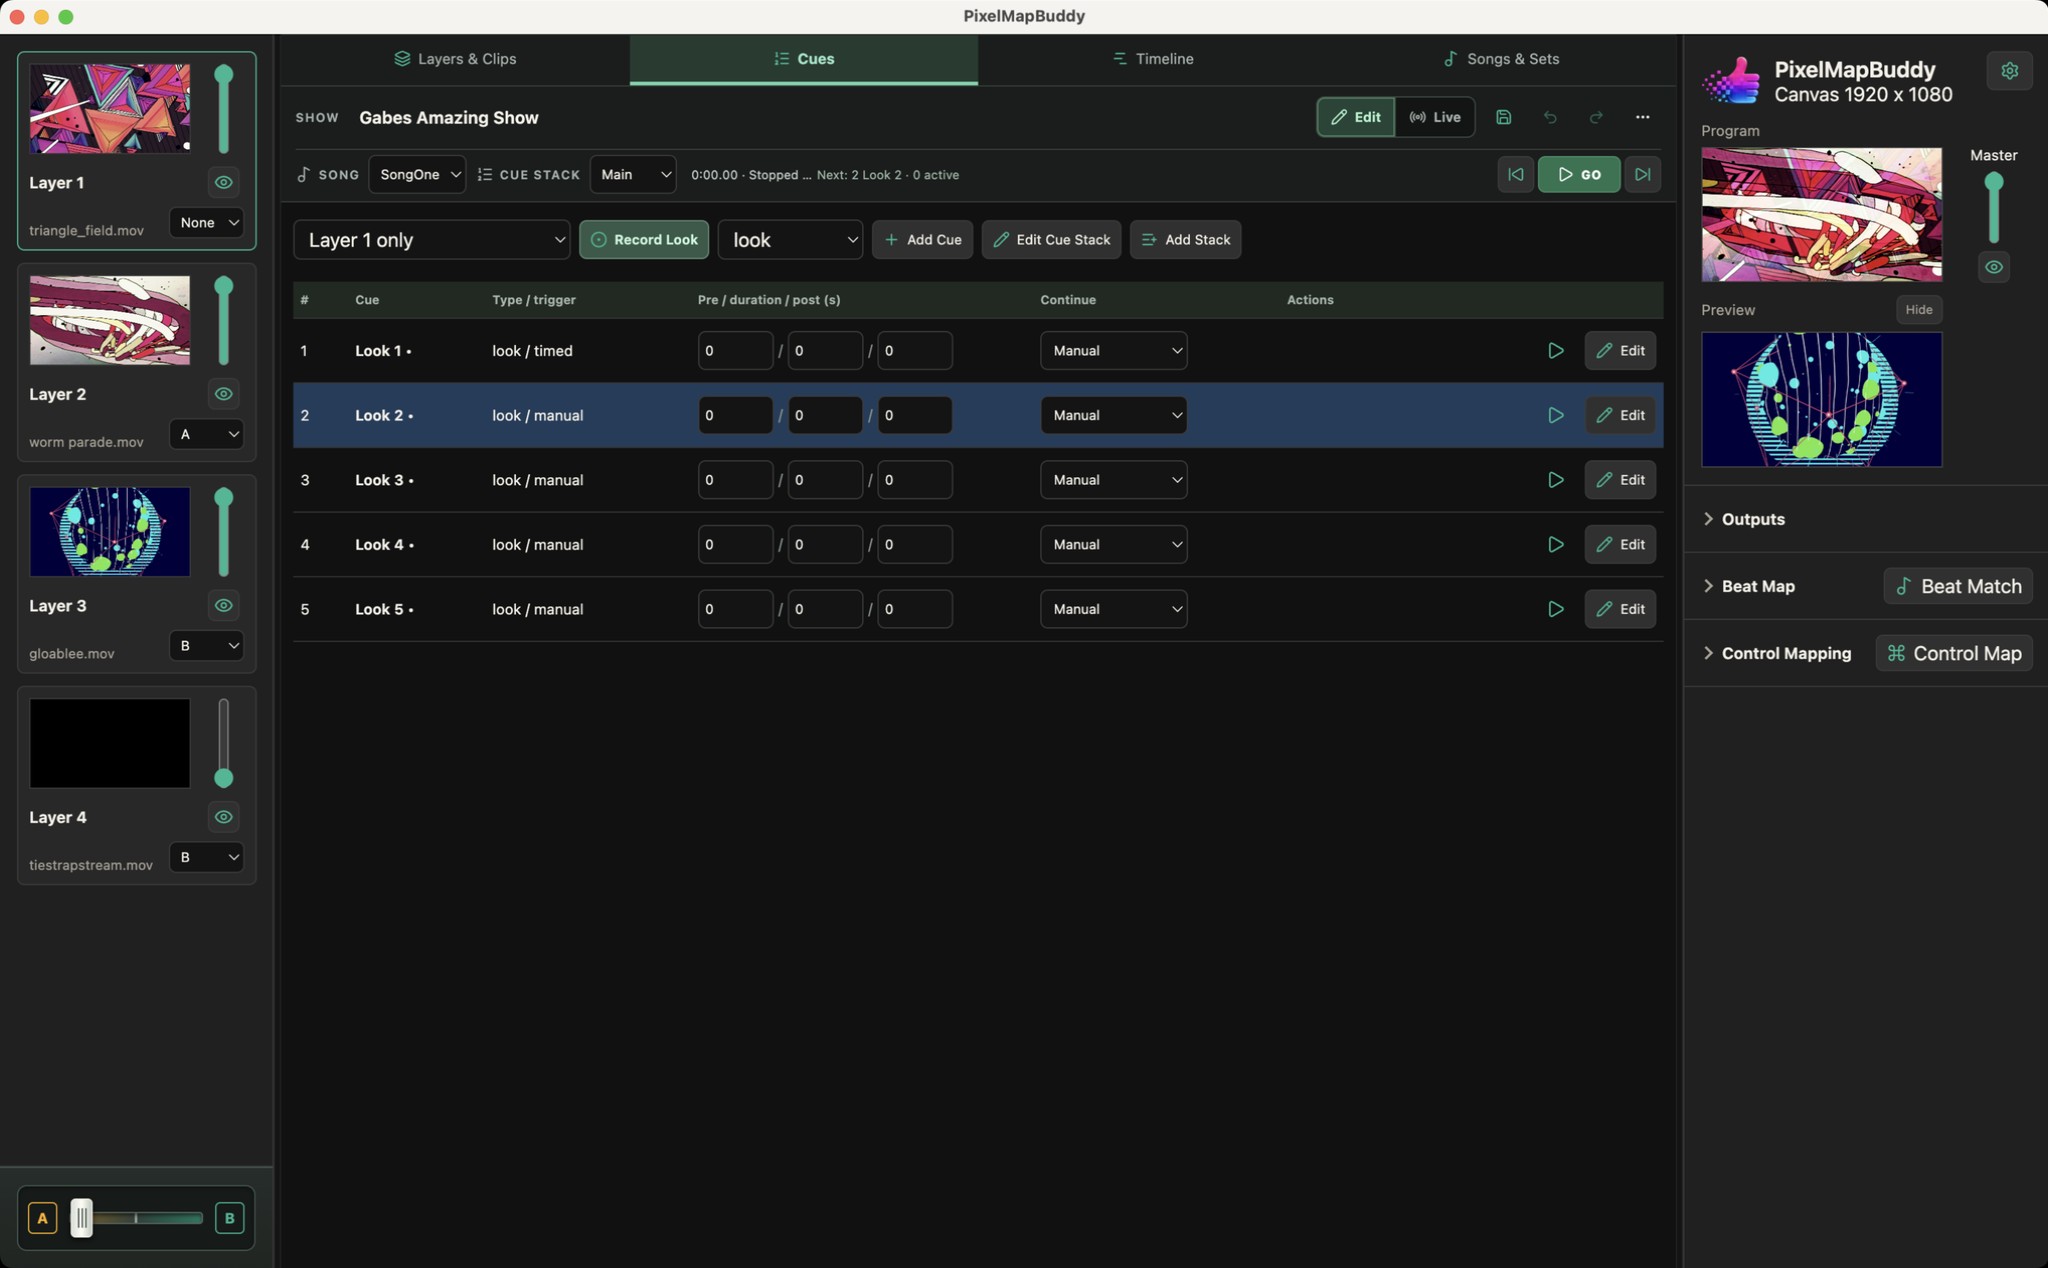The image size is (2048, 1268).
Task: Click the redo arrow icon
Action: (1596, 117)
